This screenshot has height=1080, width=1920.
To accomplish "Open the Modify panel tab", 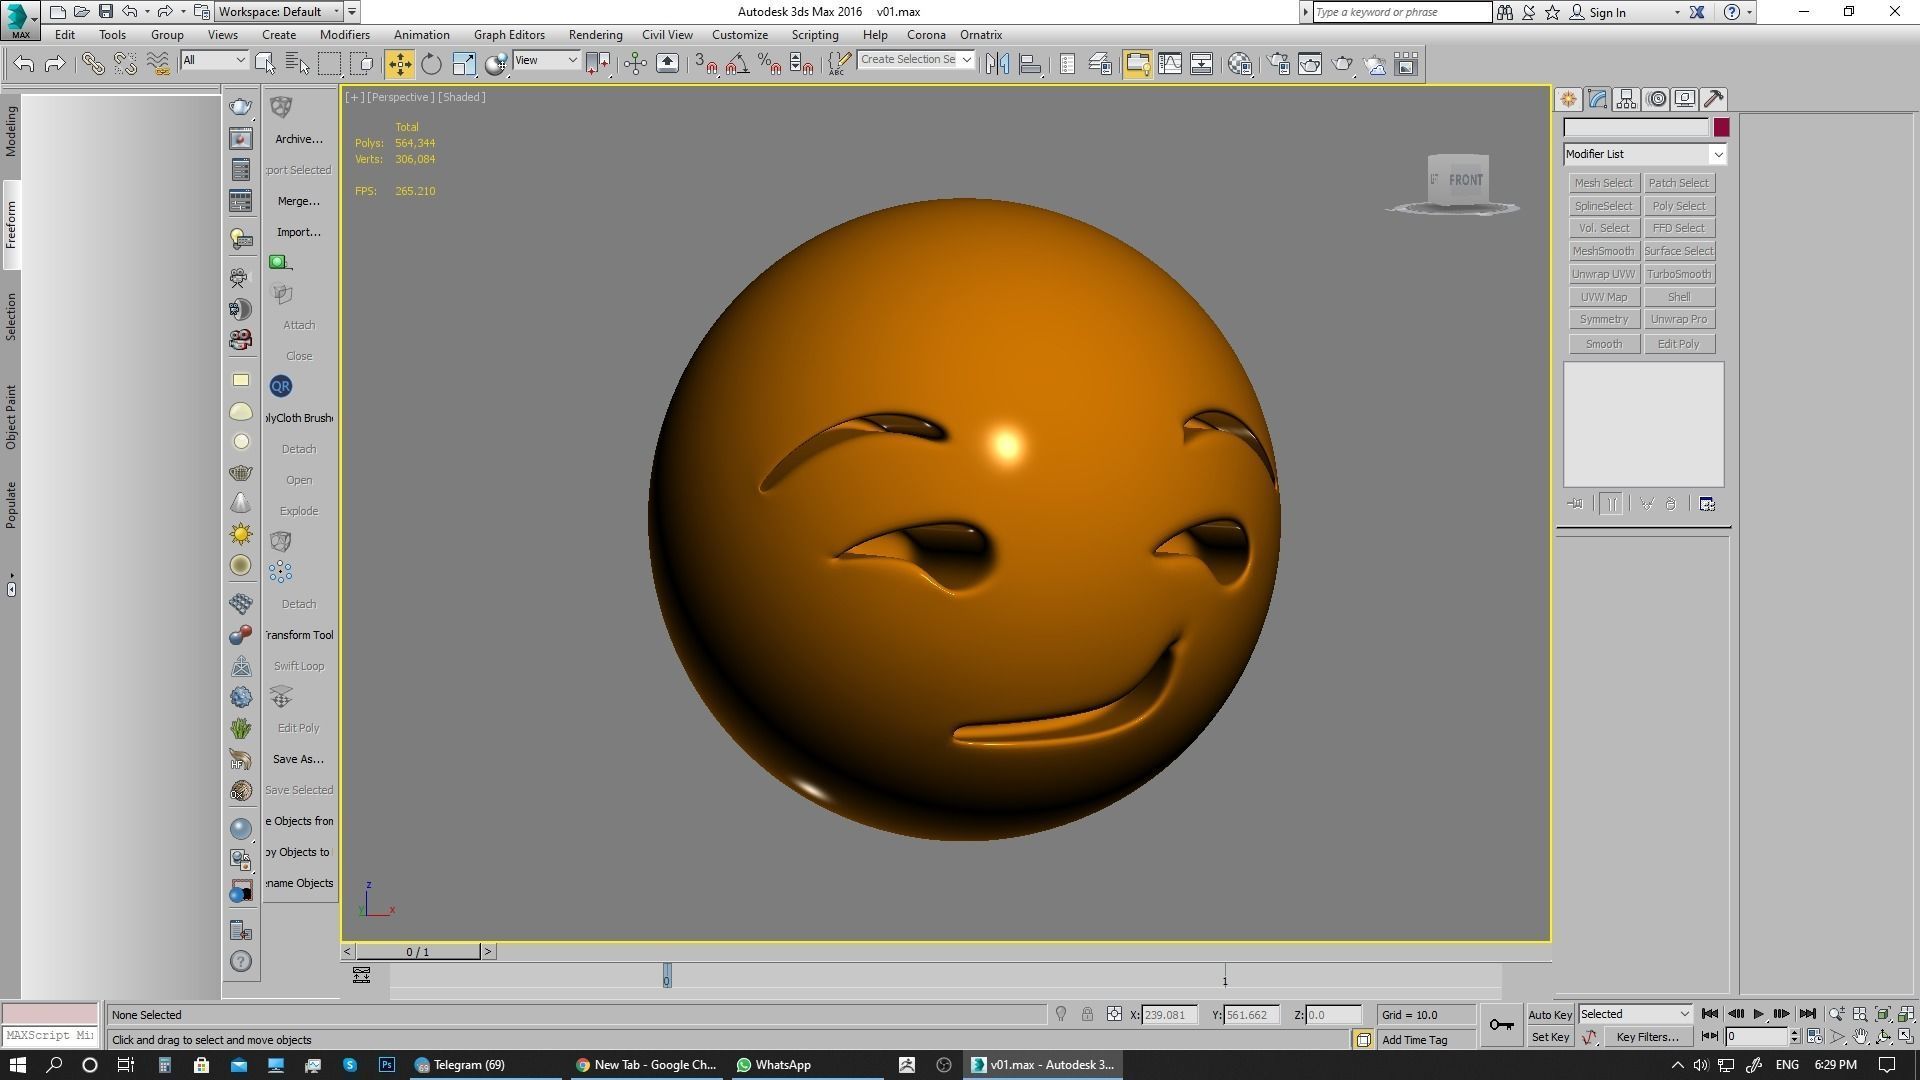I will pos(1597,99).
